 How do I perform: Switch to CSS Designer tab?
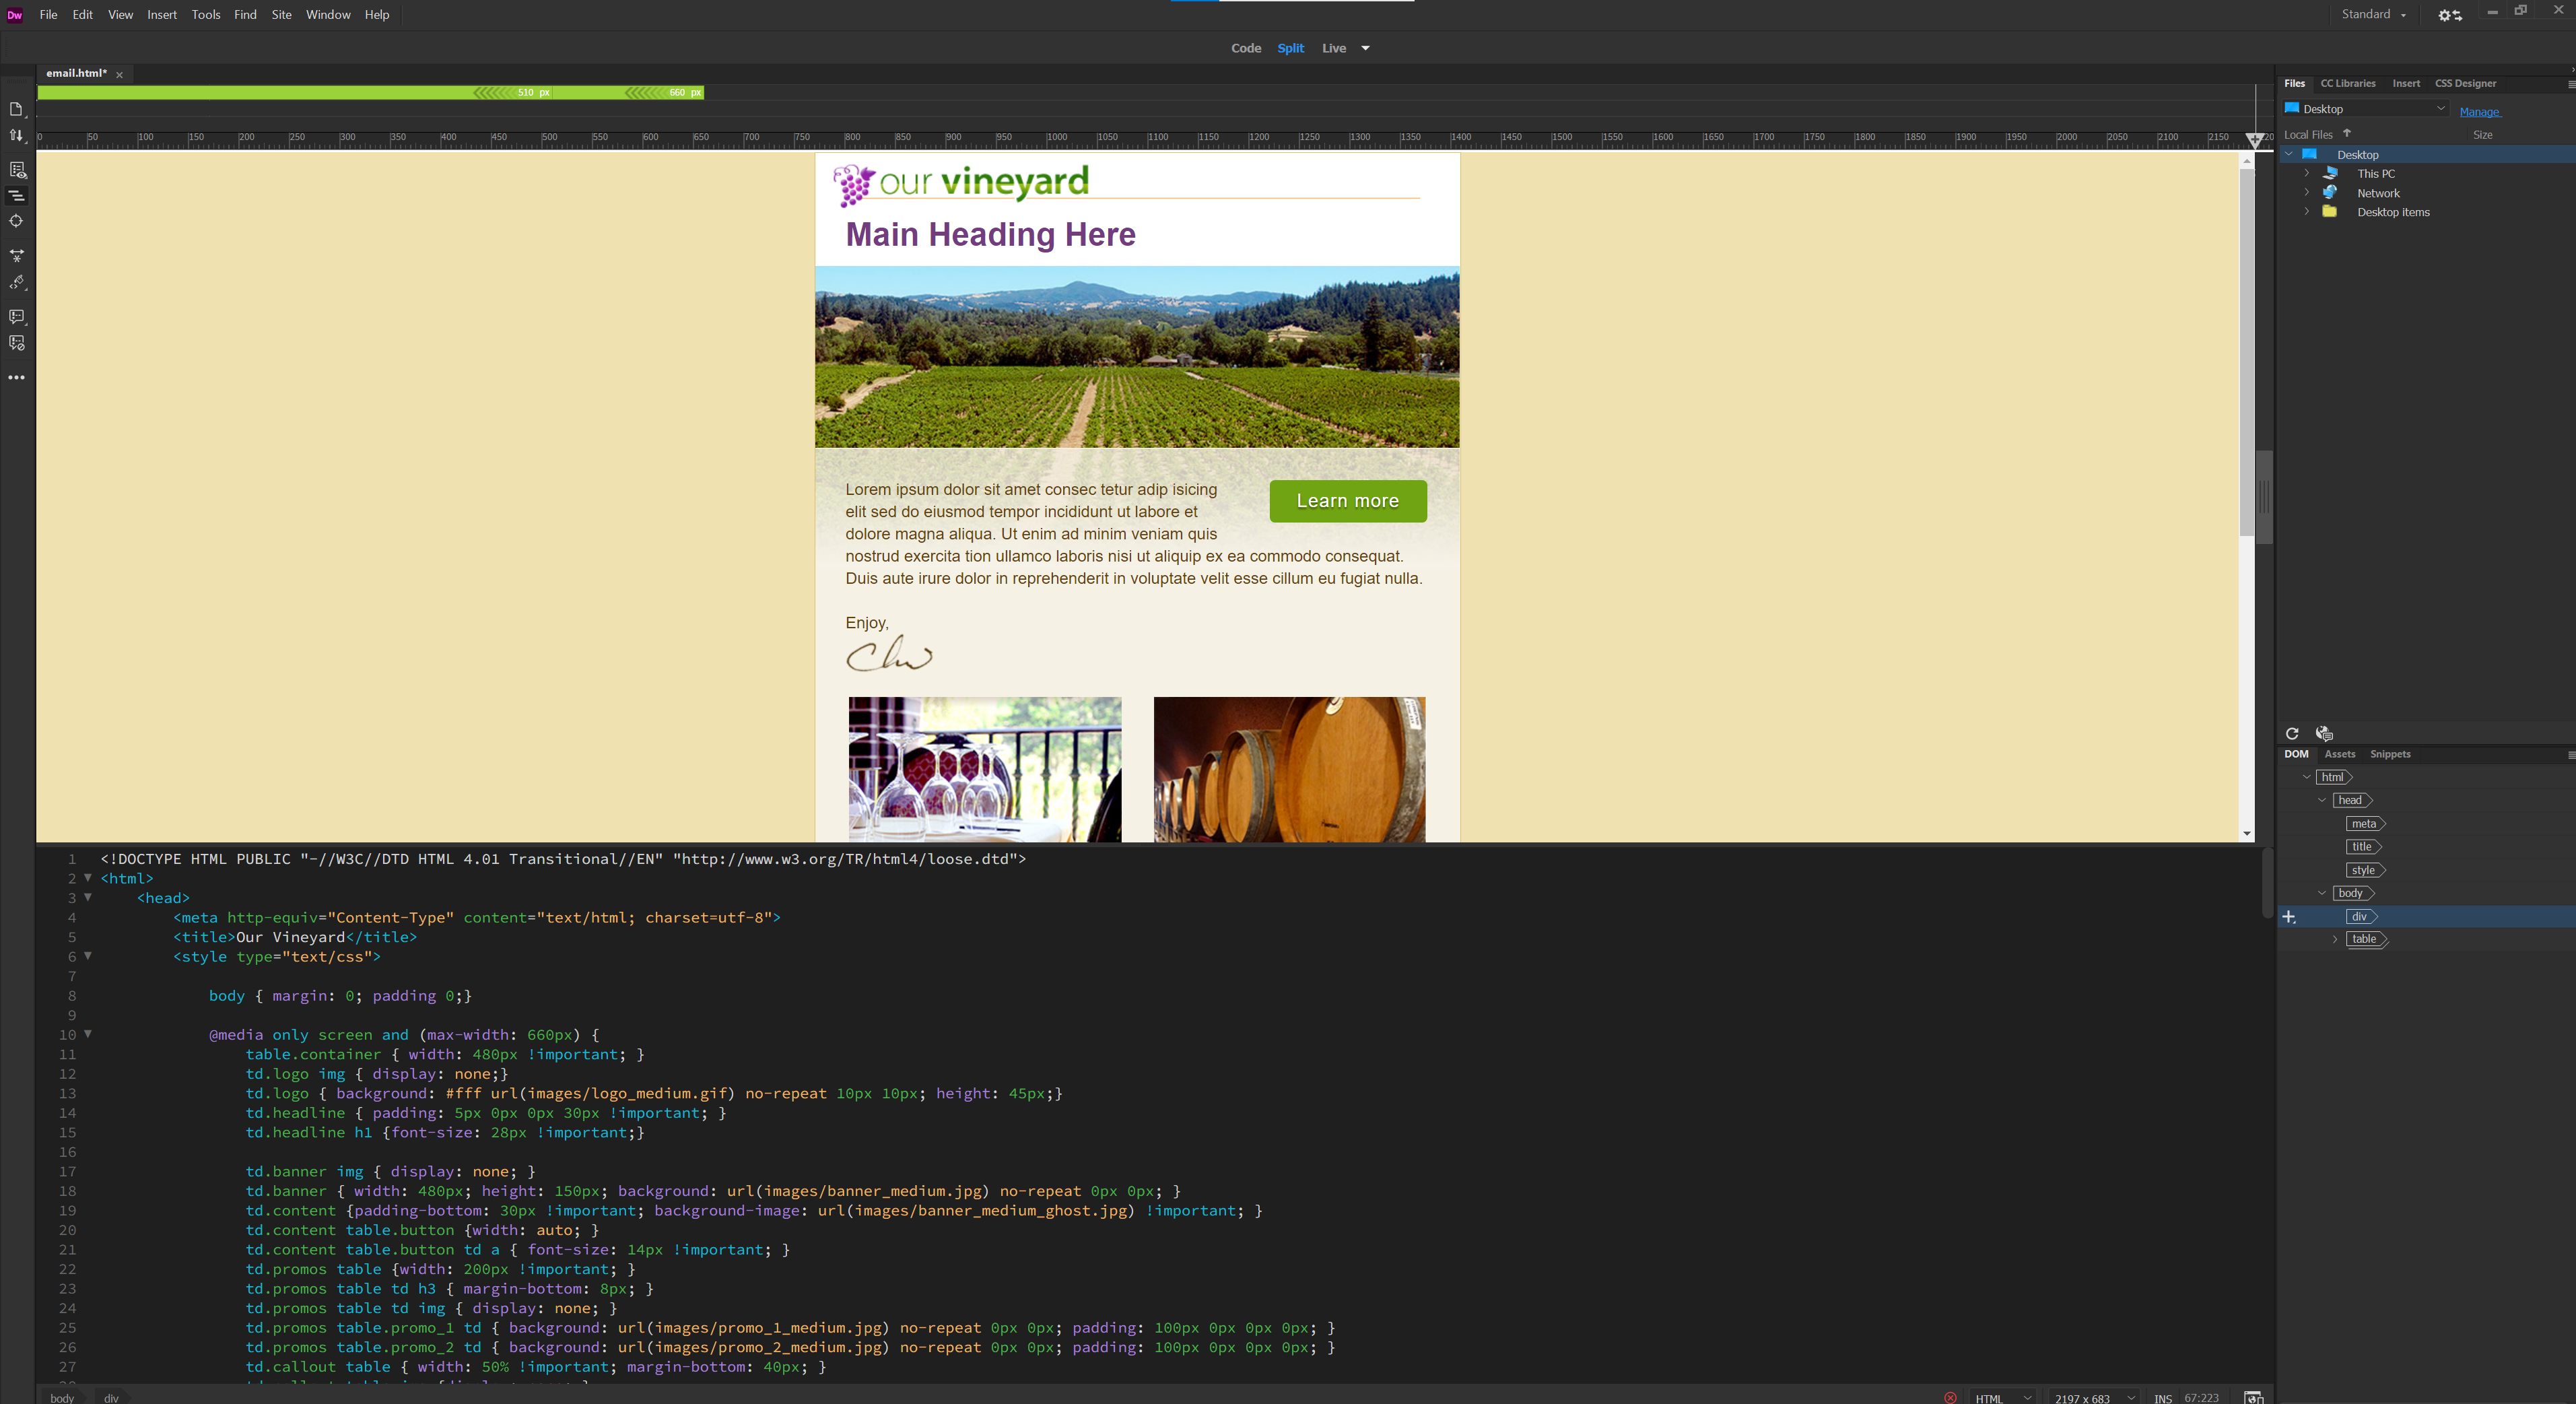click(2465, 84)
